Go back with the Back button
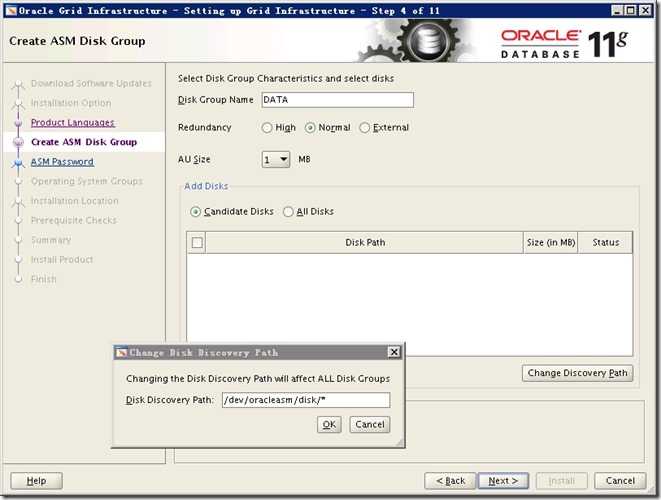The width and height of the screenshot is (661, 500). click(450, 481)
